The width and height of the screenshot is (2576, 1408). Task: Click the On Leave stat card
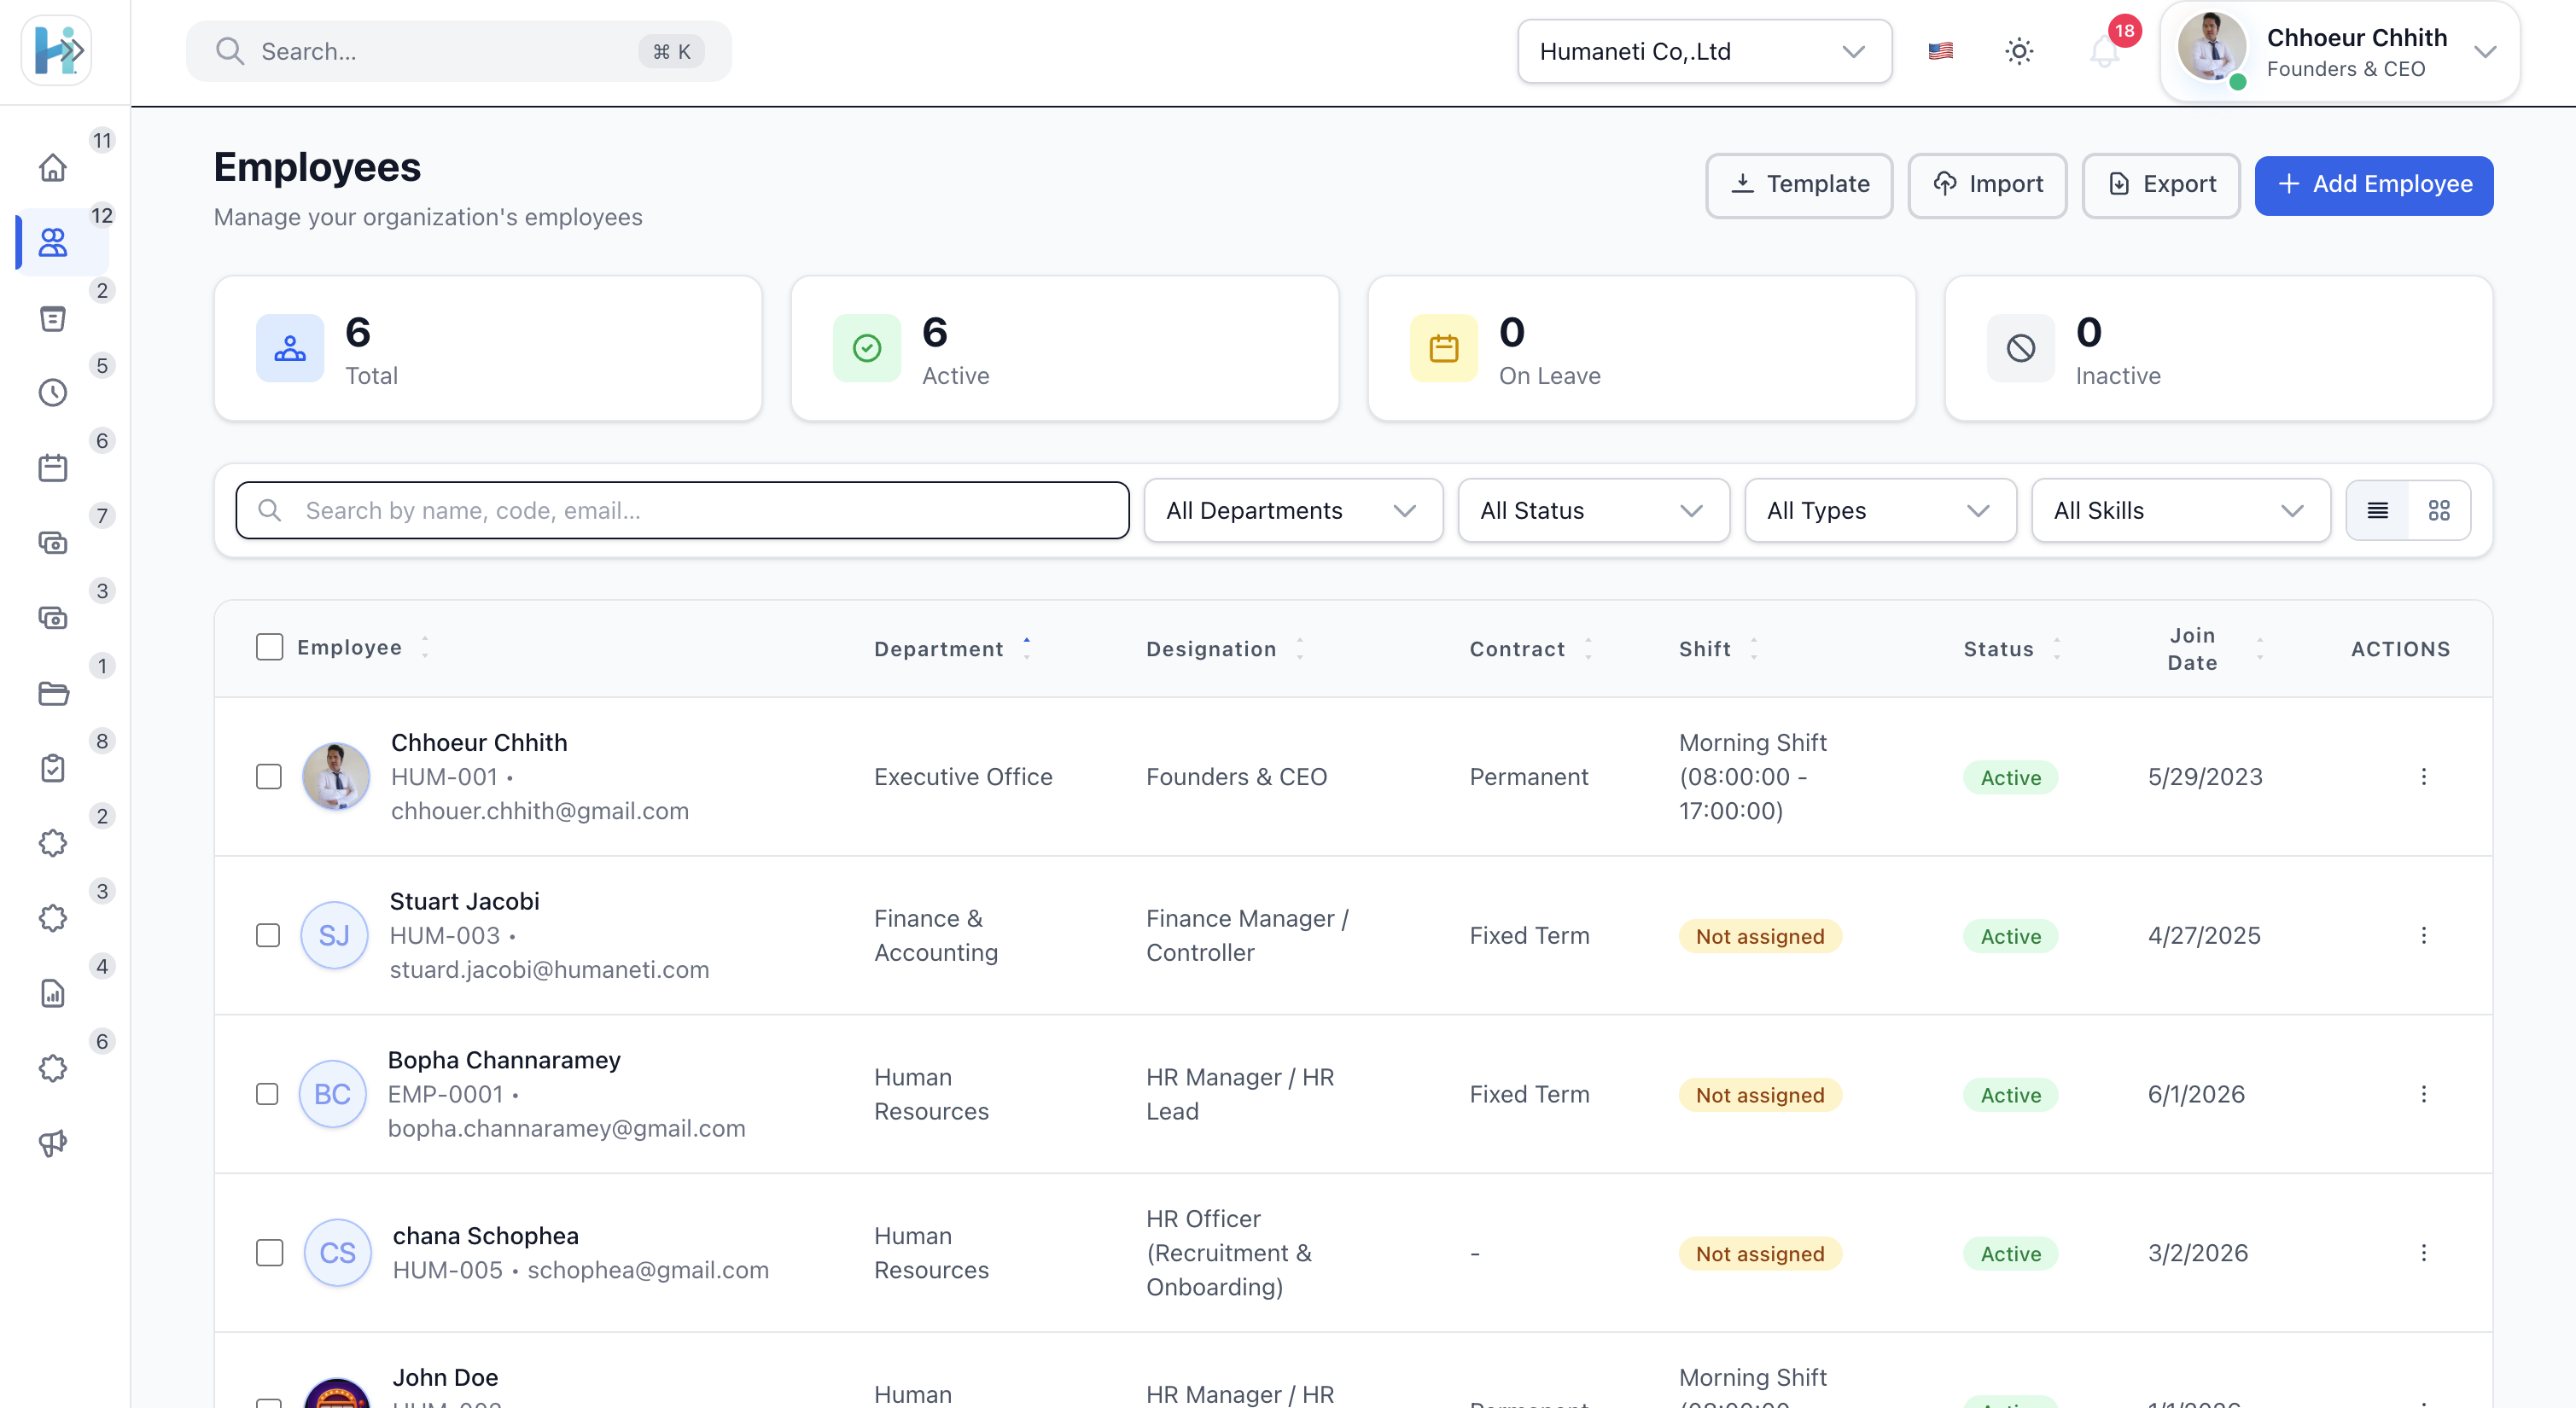(x=1641, y=348)
